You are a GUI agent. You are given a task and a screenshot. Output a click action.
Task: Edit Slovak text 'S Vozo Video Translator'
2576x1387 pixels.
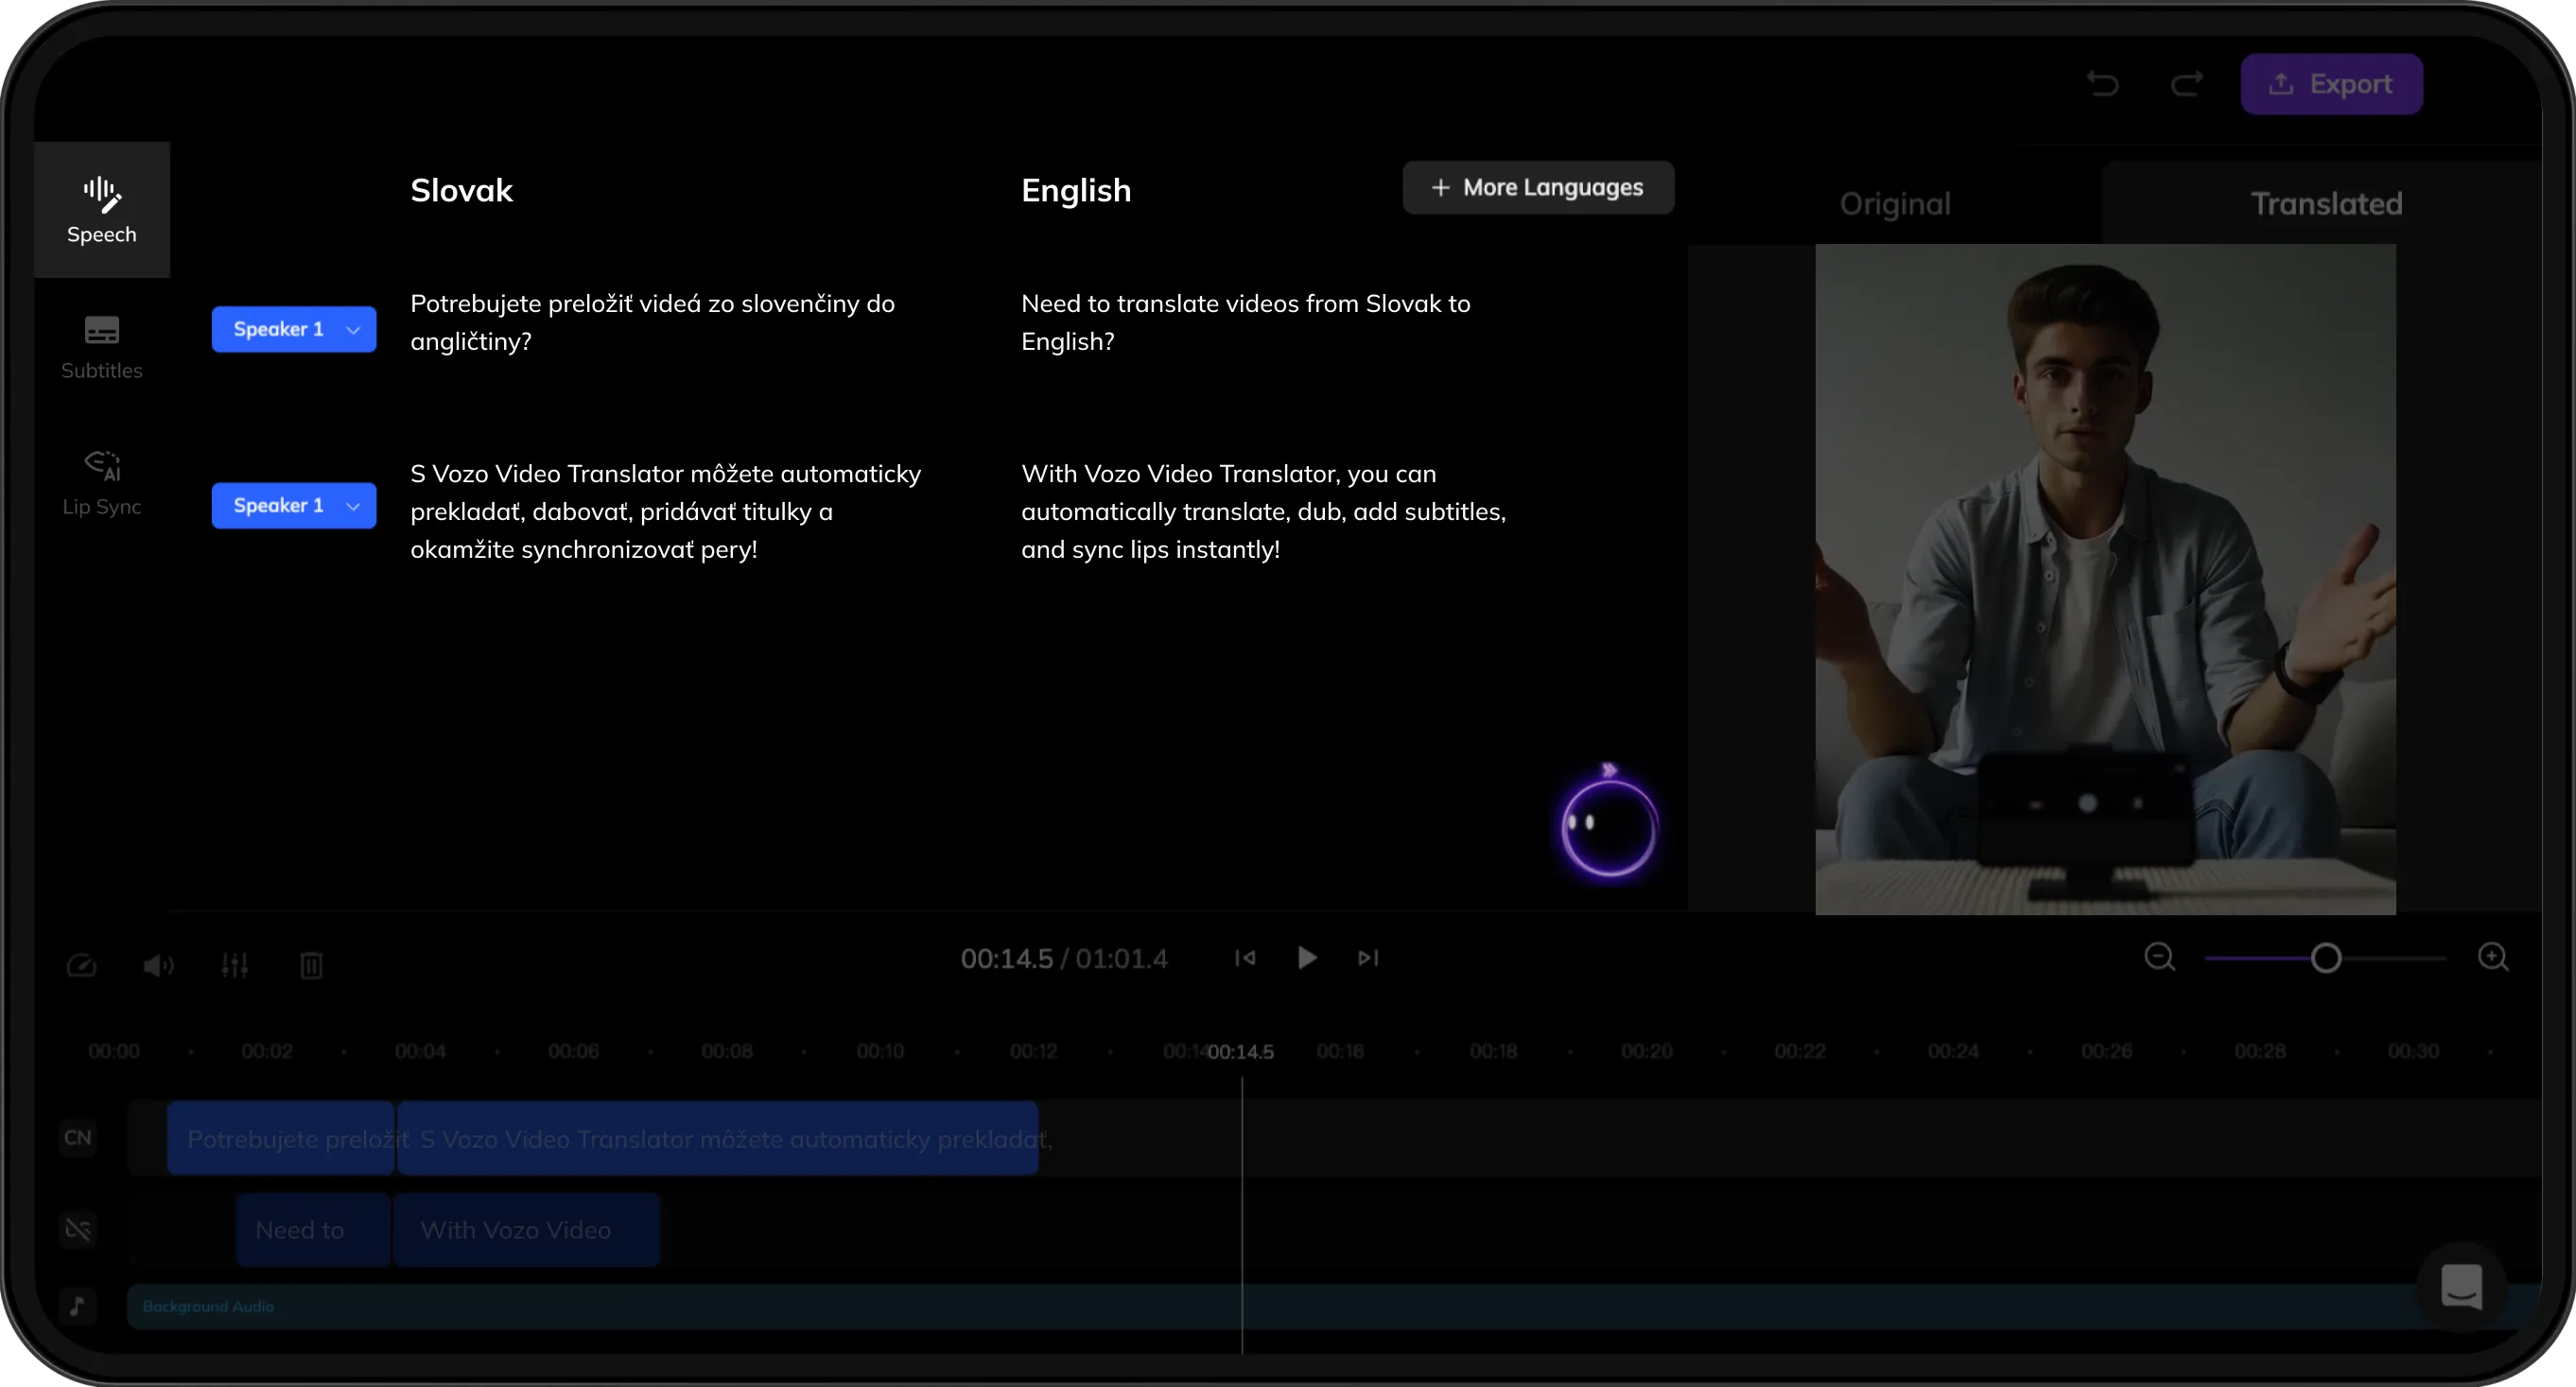(x=665, y=511)
